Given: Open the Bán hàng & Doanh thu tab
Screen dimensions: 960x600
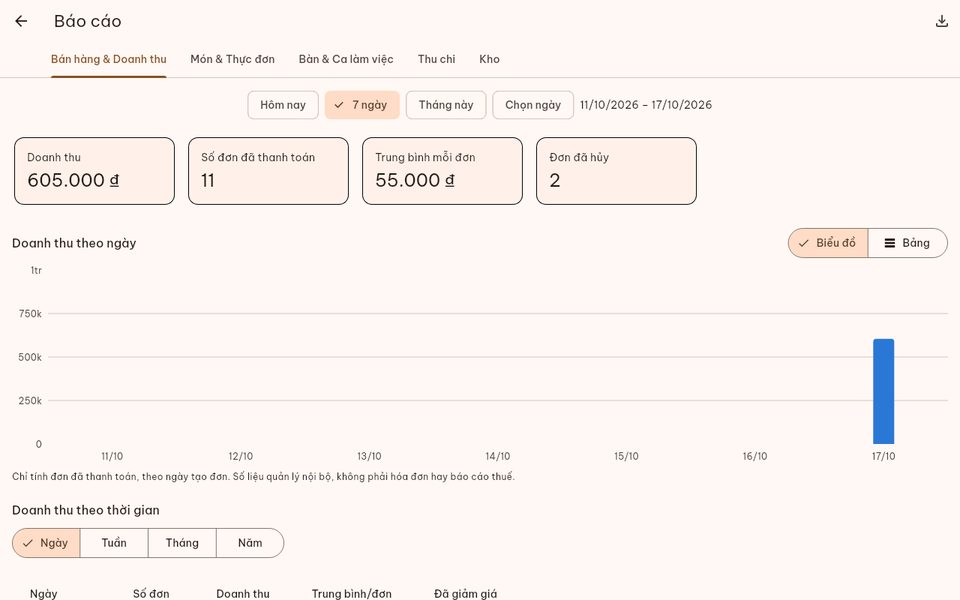Looking at the screenshot, I should (108, 59).
